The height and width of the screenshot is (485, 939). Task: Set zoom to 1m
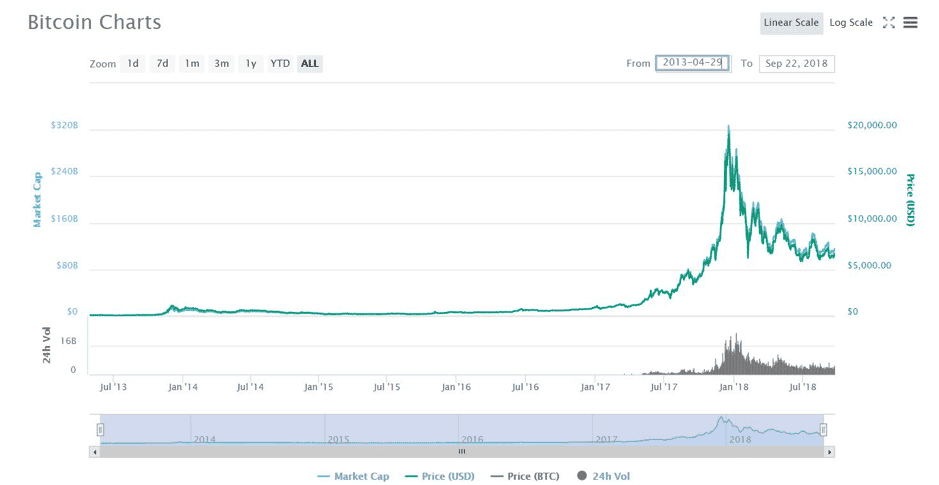[x=192, y=63]
